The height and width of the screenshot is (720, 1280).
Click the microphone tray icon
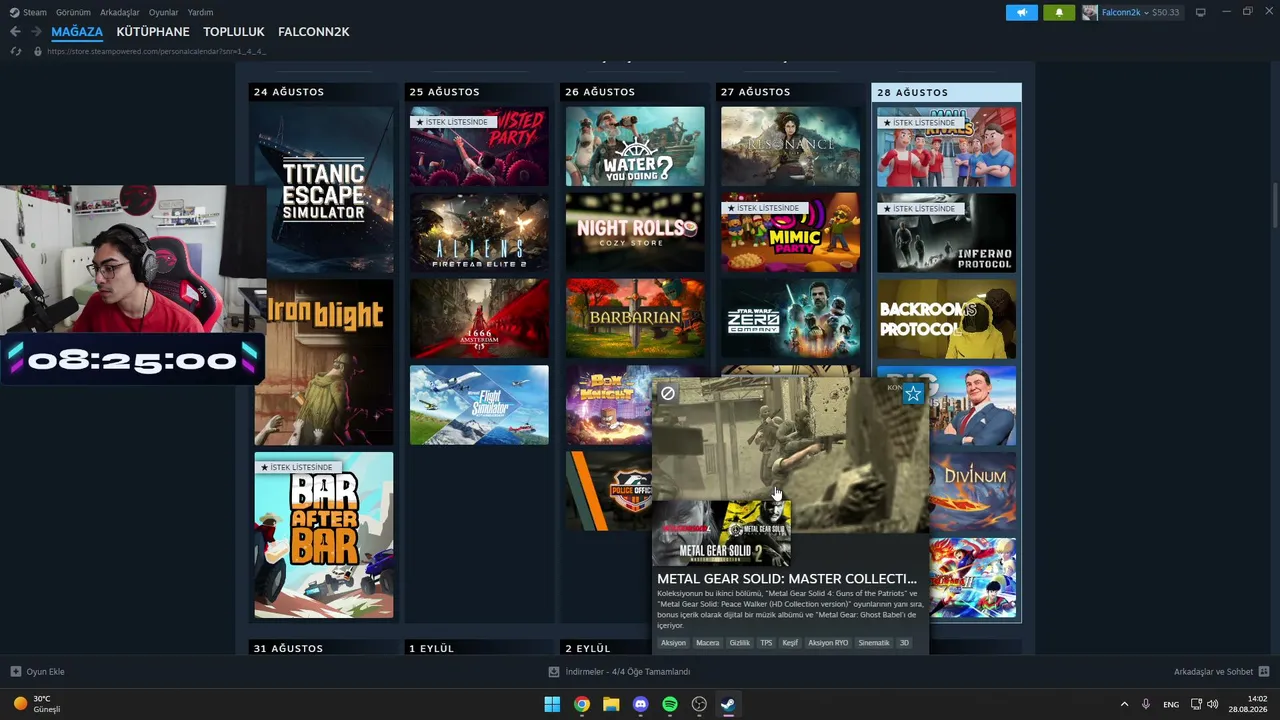coord(1146,704)
